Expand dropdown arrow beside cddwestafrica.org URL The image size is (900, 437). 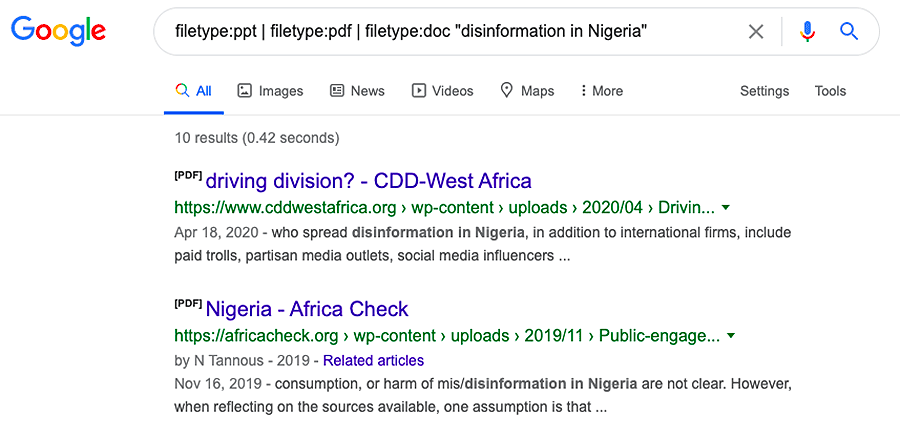coord(726,207)
